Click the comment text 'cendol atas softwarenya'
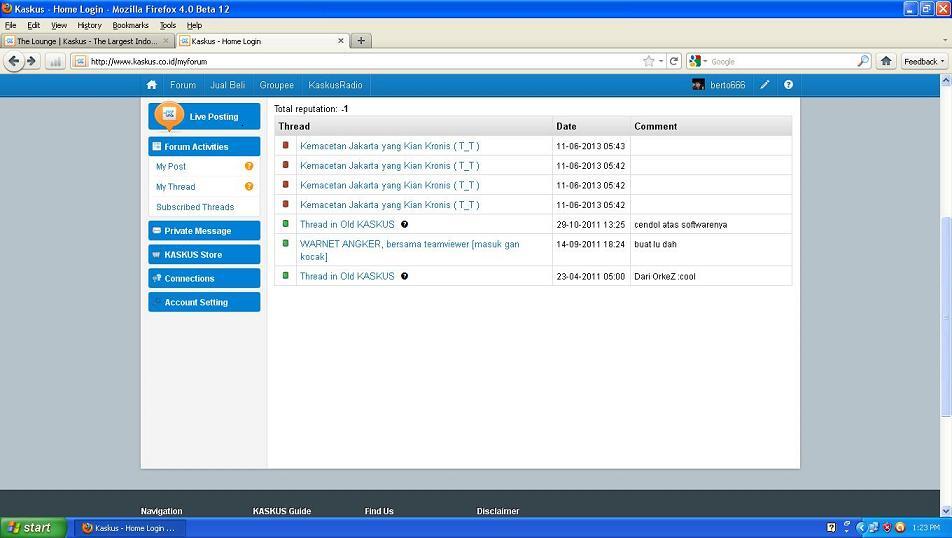The width and height of the screenshot is (952, 538). tap(681, 225)
